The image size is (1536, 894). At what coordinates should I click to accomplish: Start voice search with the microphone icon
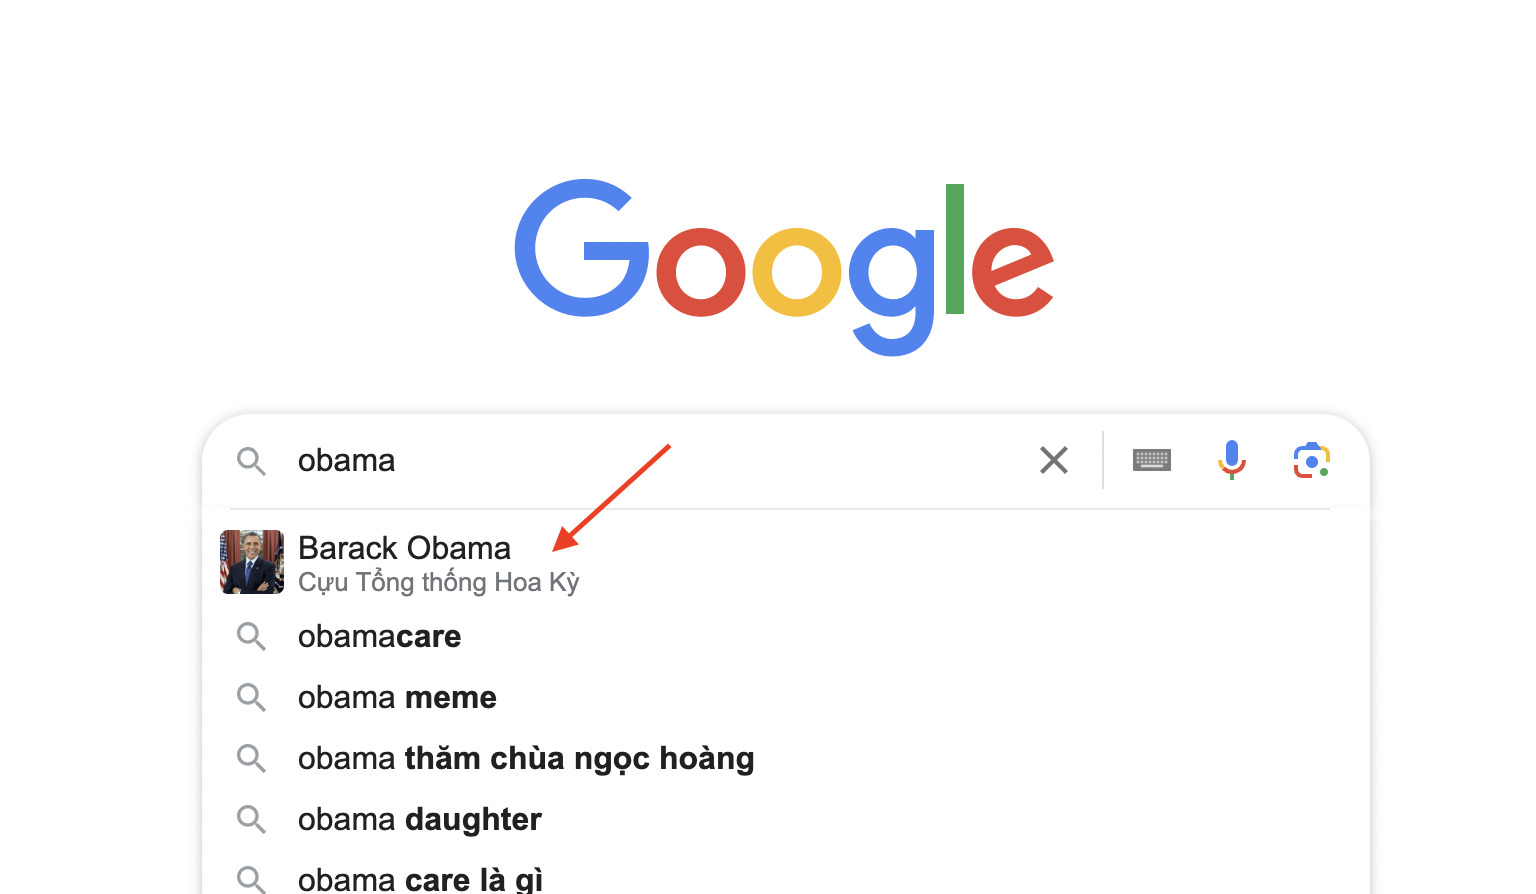[x=1231, y=460]
